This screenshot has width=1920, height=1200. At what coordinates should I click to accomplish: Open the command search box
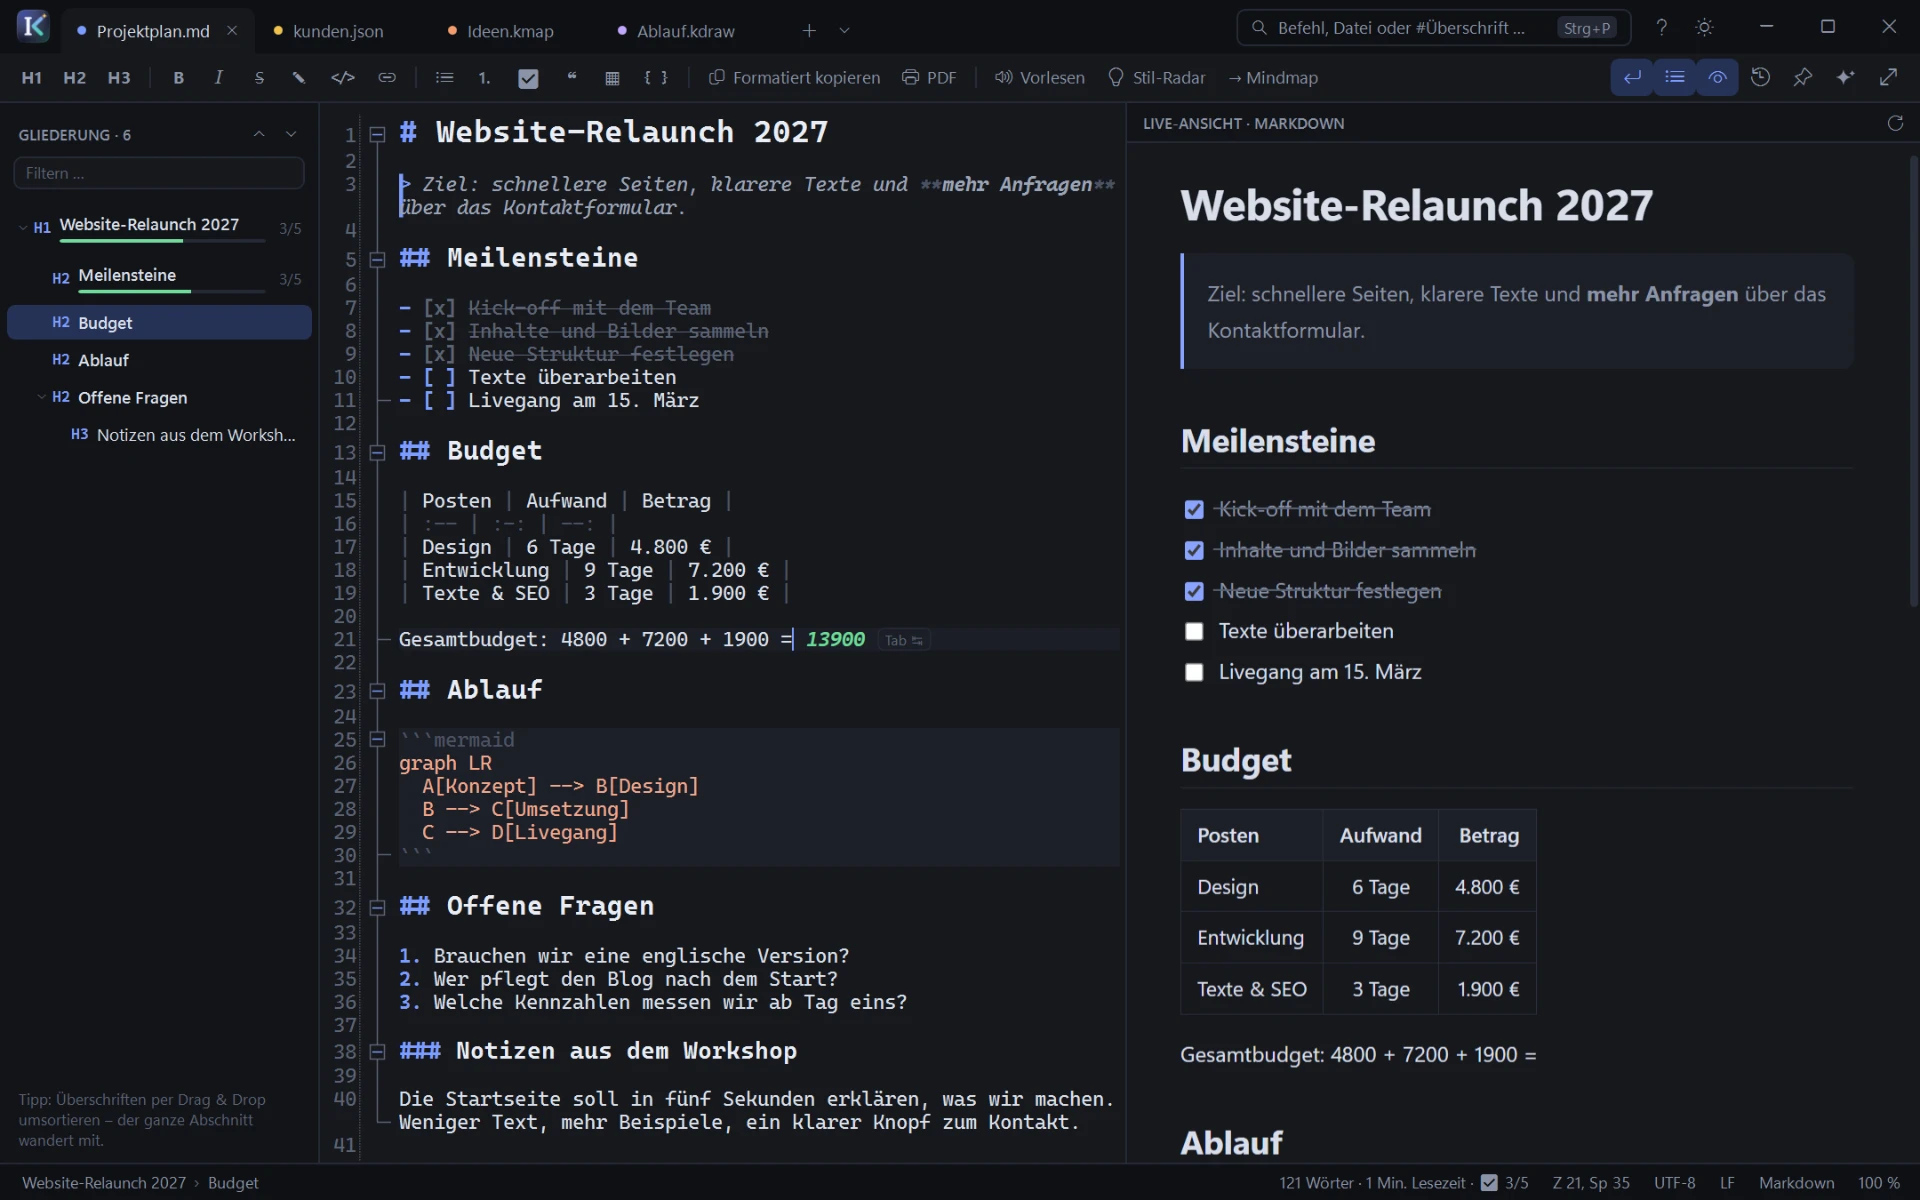[x=1433, y=28]
